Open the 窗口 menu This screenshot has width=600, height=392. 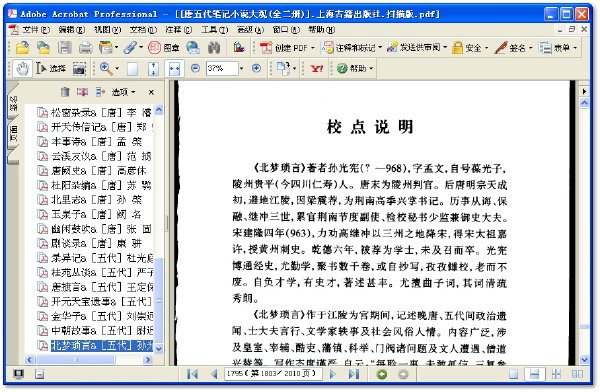click(x=286, y=29)
